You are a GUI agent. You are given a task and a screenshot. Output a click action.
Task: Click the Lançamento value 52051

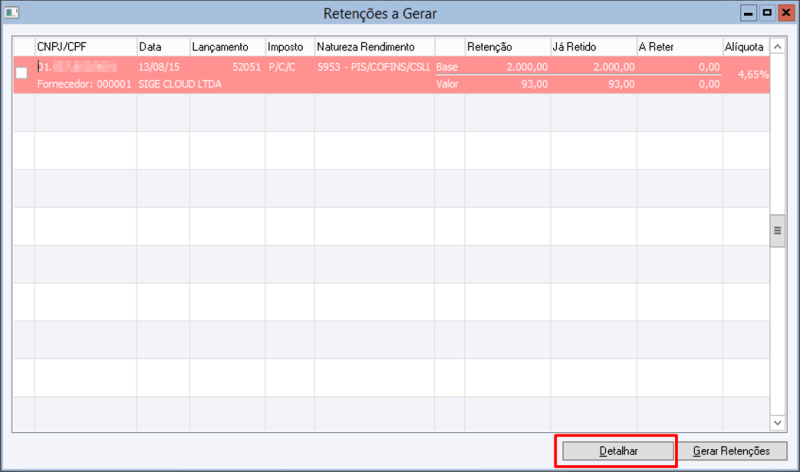click(x=246, y=67)
